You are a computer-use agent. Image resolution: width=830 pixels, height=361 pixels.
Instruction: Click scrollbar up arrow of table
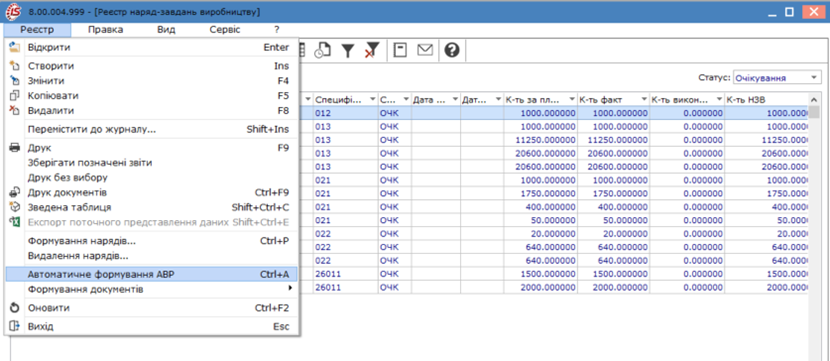click(x=813, y=99)
